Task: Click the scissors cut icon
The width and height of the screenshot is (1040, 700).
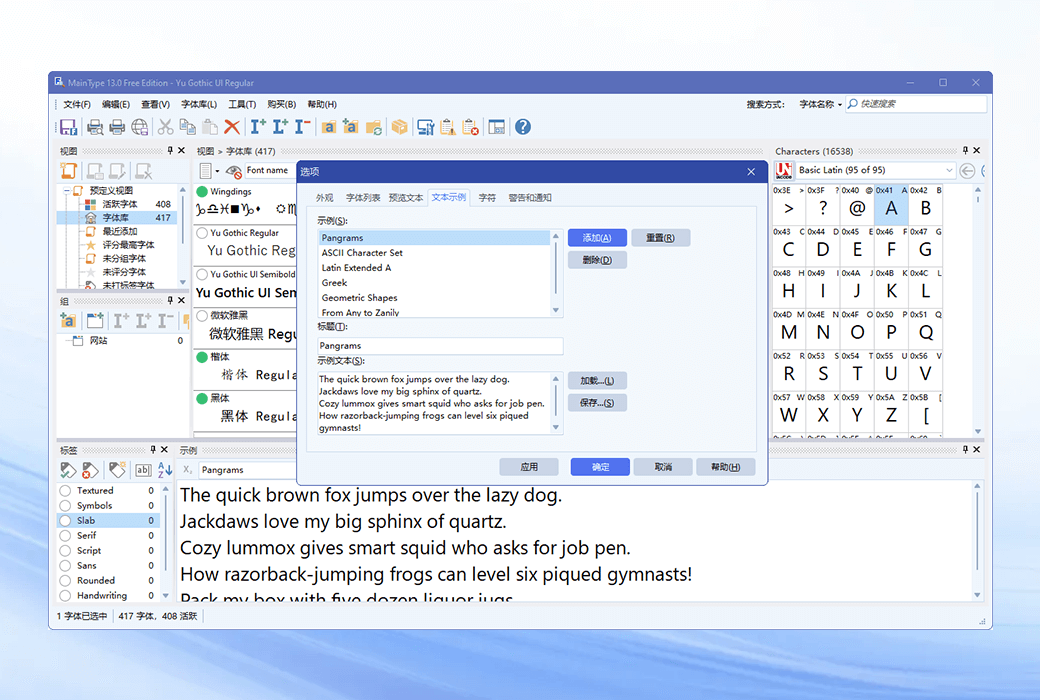Action: click(165, 127)
